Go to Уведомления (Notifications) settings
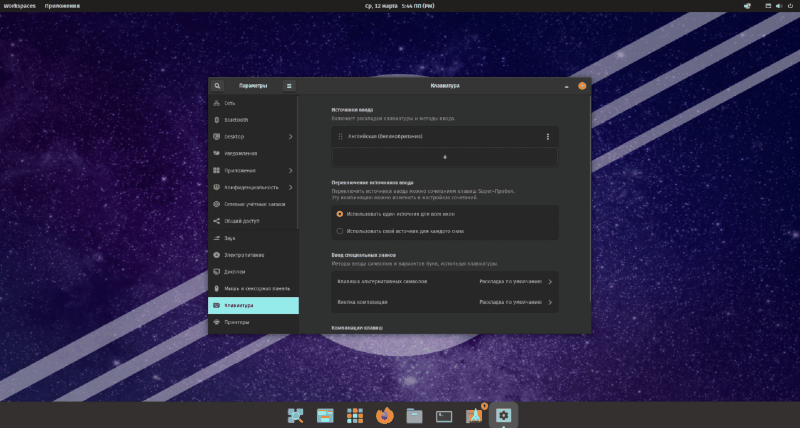The image size is (800, 428). 253,154
